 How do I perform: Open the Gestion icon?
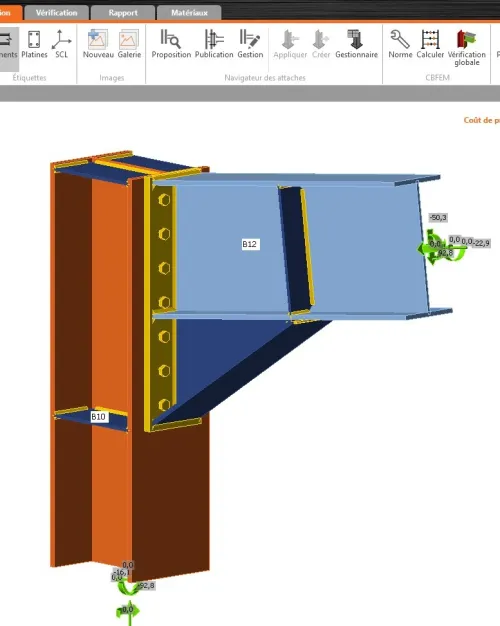click(250, 45)
